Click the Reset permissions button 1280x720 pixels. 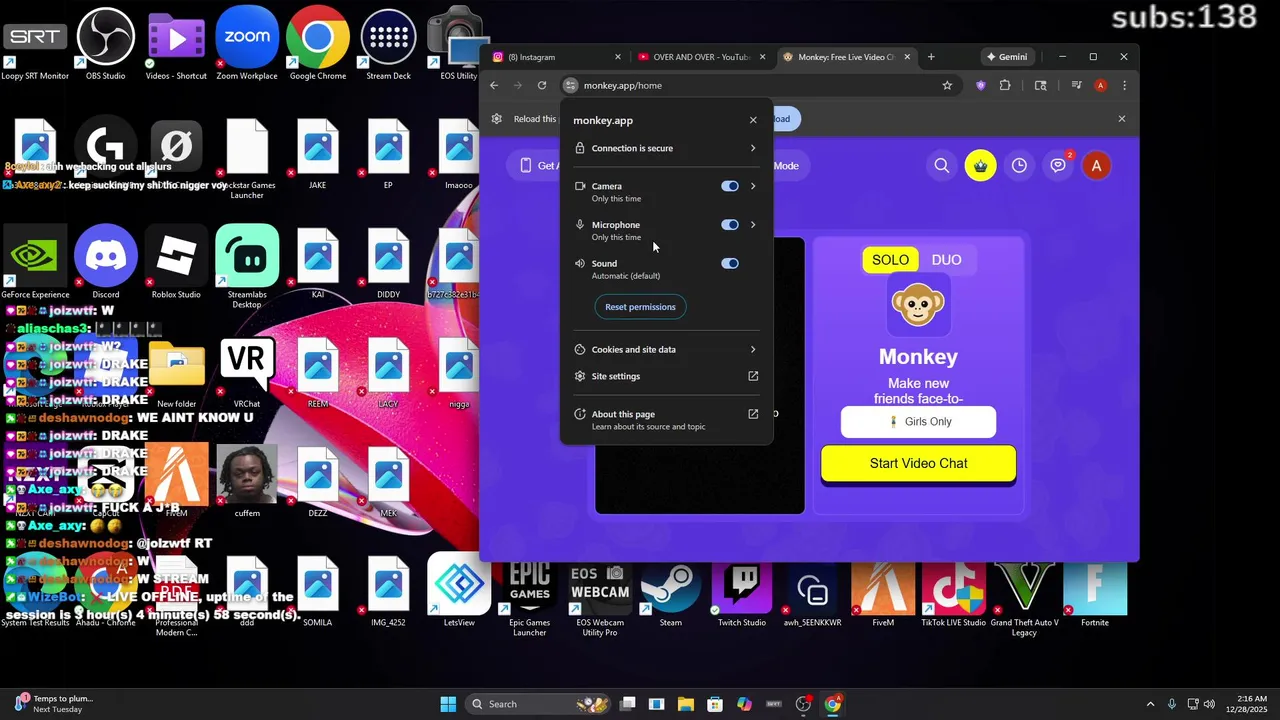pyautogui.click(x=640, y=307)
